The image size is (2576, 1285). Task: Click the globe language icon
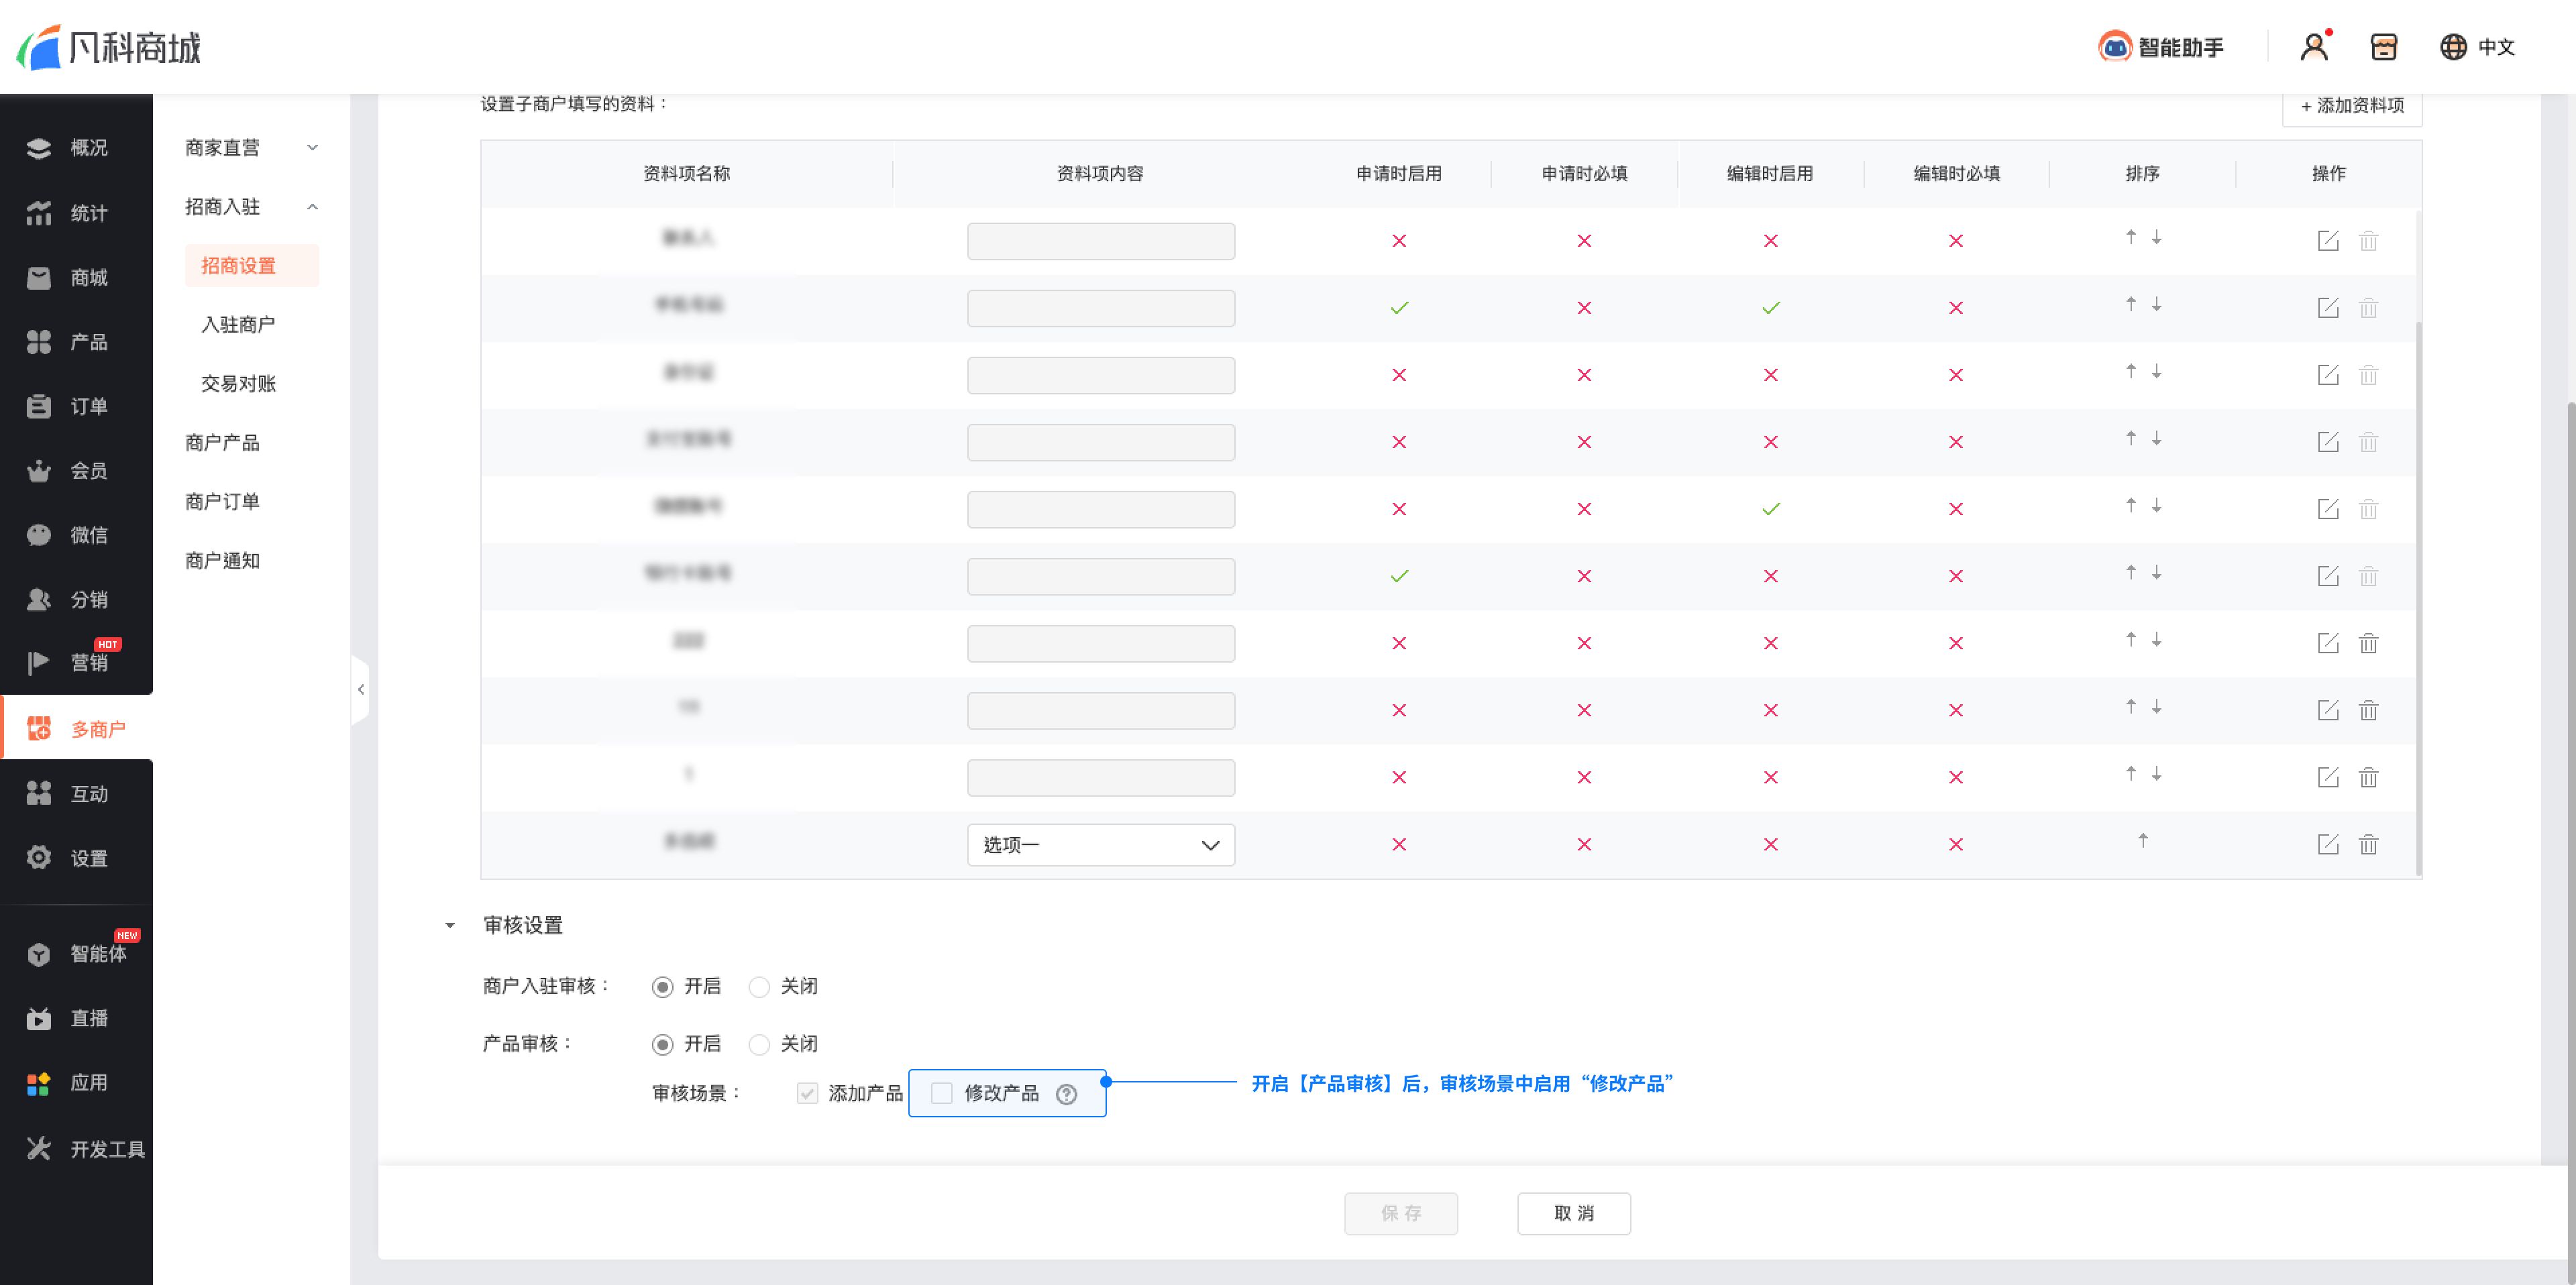click(x=2453, y=46)
